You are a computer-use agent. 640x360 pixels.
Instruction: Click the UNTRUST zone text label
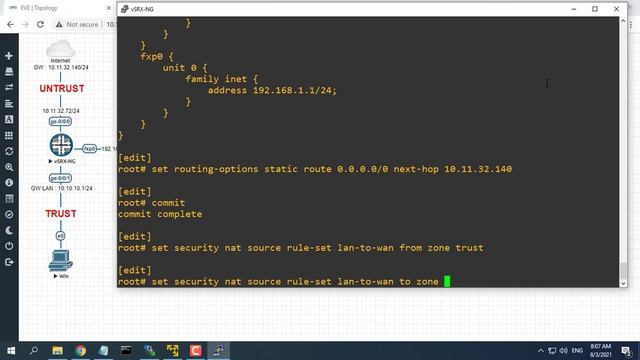[62, 89]
